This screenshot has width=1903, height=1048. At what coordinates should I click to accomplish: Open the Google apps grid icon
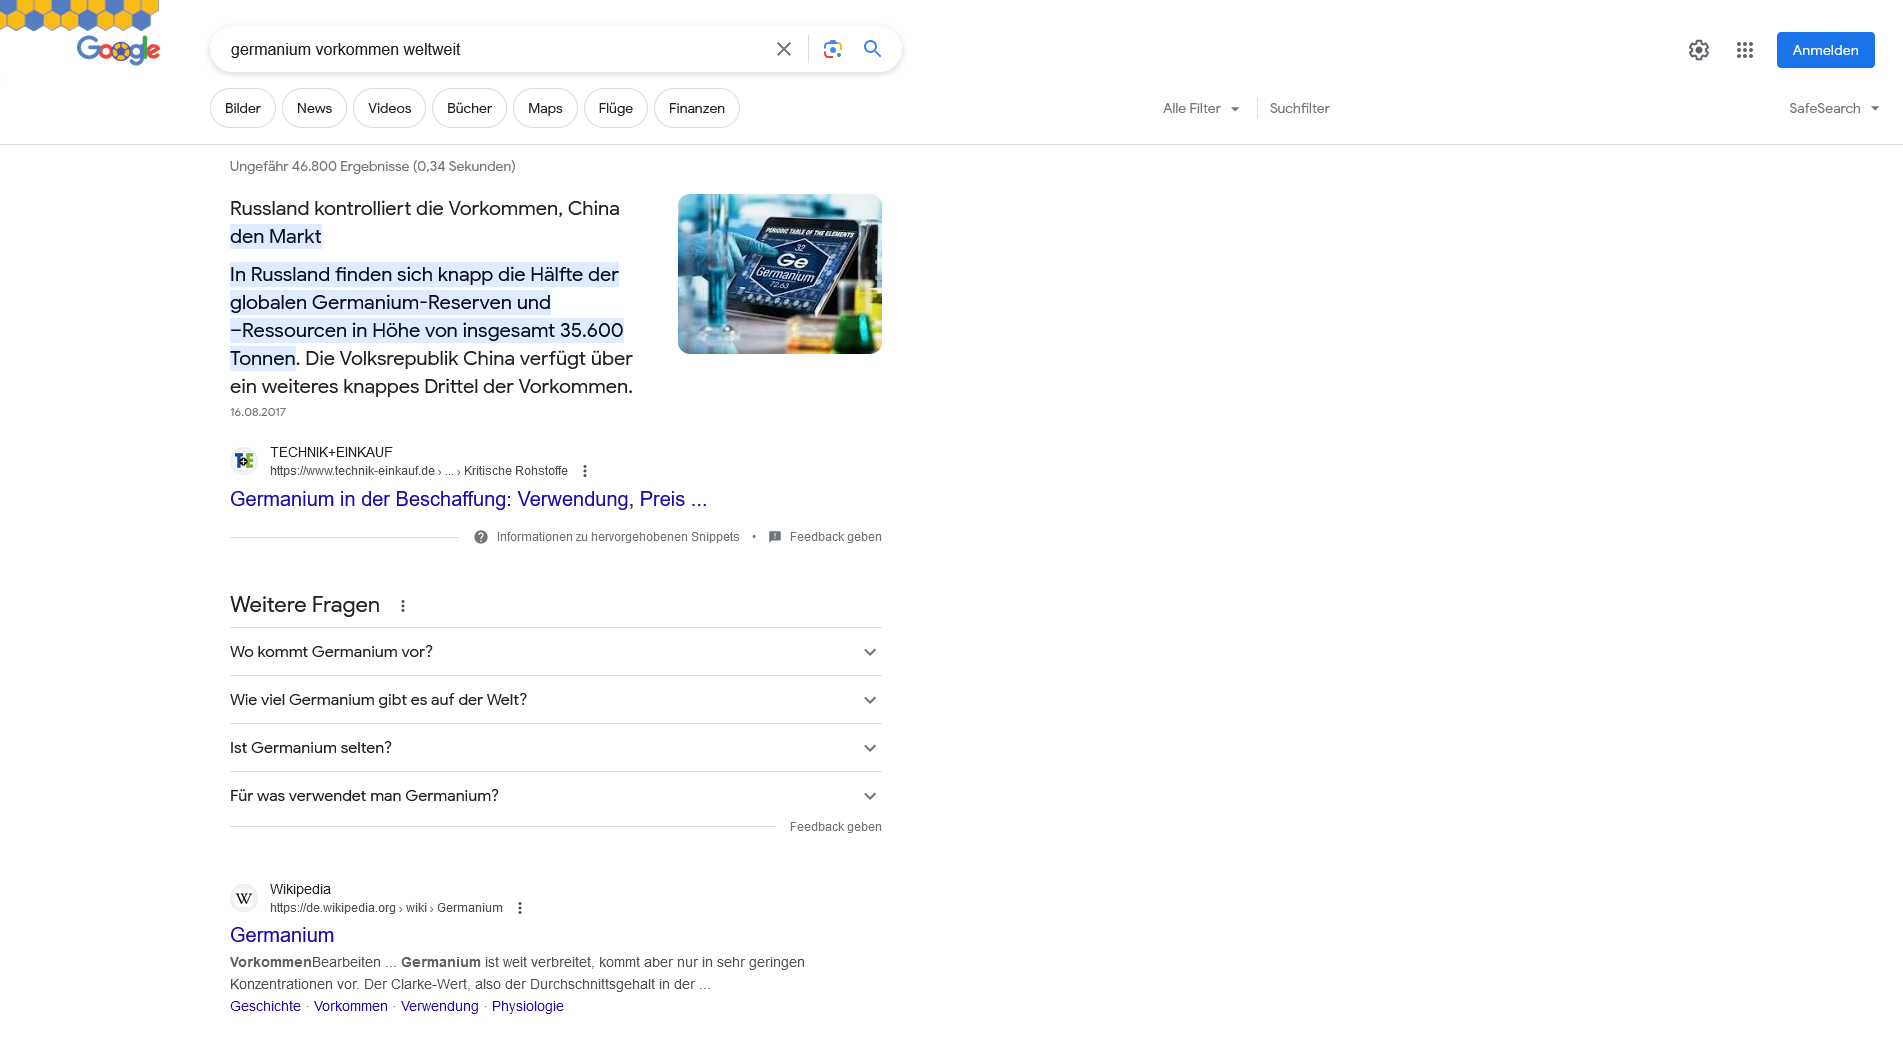[1744, 50]
